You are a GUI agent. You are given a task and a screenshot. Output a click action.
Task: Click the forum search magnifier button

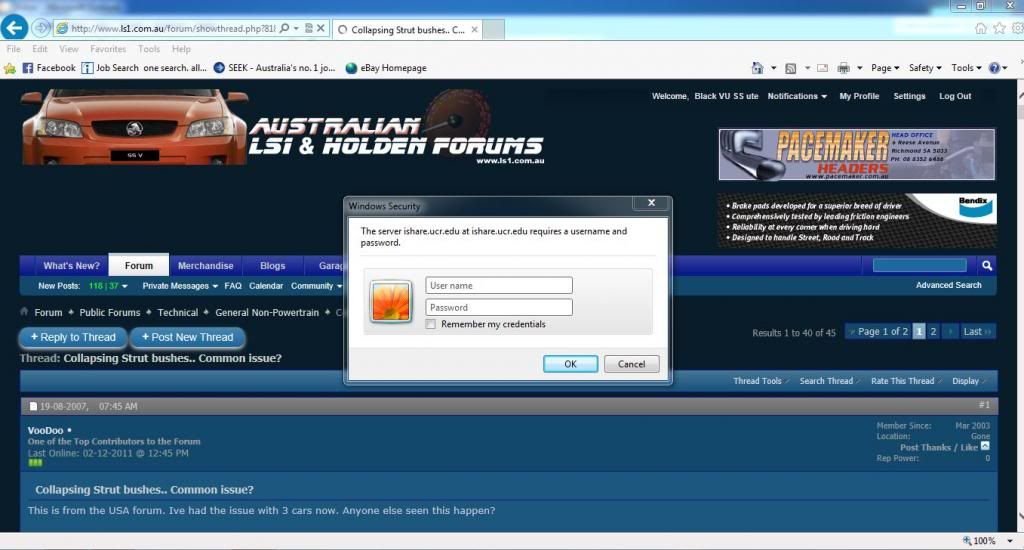pos(987,265)
